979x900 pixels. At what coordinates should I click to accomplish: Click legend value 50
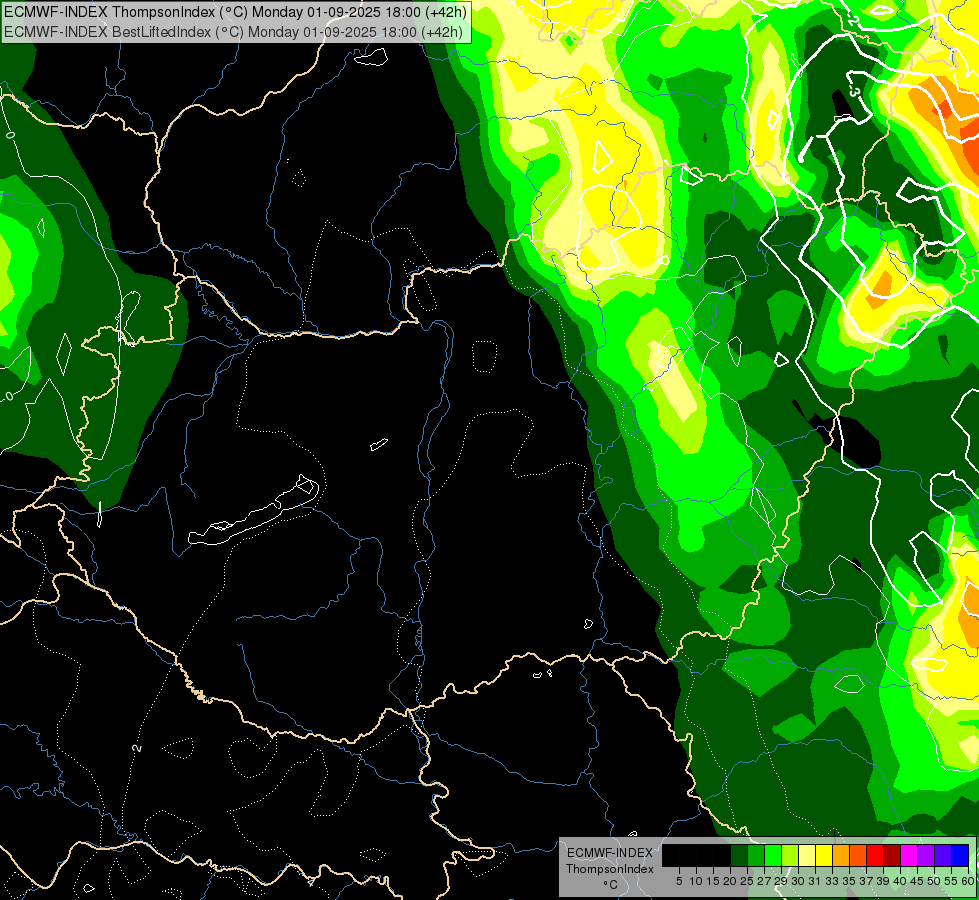click(x=935, y=881)
